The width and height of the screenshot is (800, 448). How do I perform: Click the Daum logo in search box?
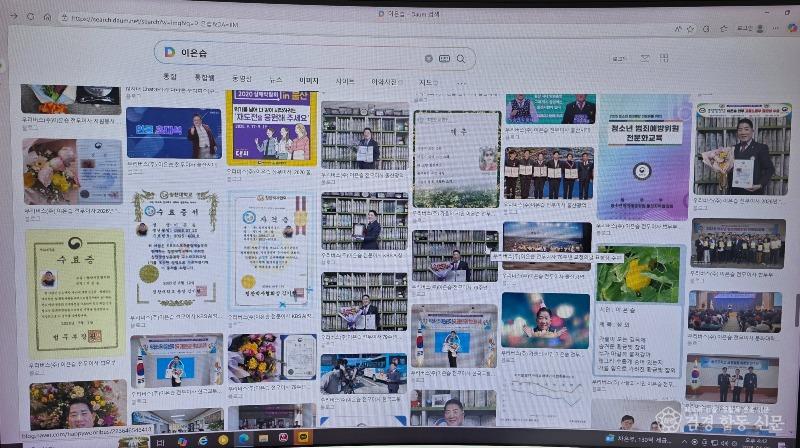170,53
